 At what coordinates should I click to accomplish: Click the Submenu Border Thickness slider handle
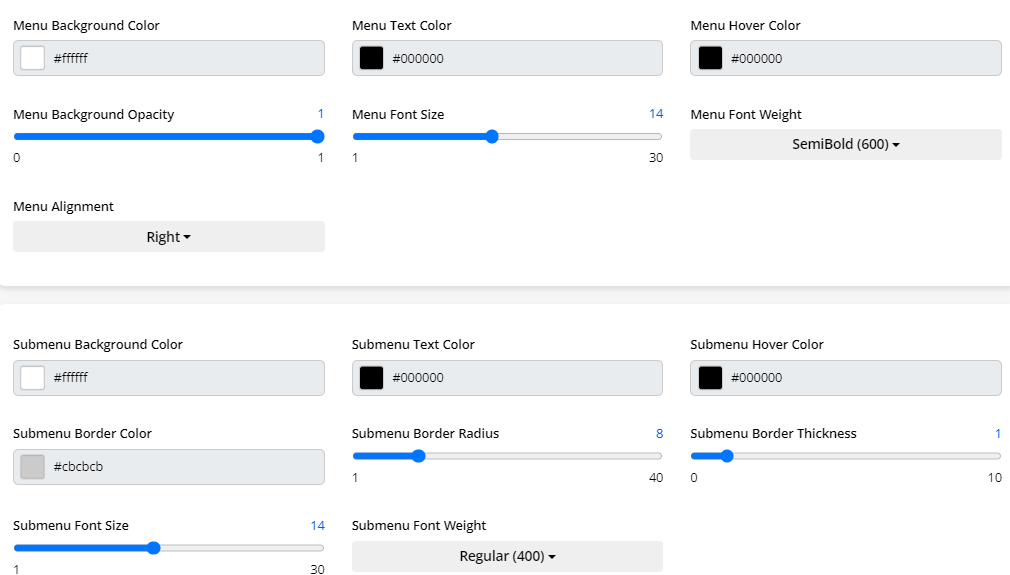(x=727, y=456)
